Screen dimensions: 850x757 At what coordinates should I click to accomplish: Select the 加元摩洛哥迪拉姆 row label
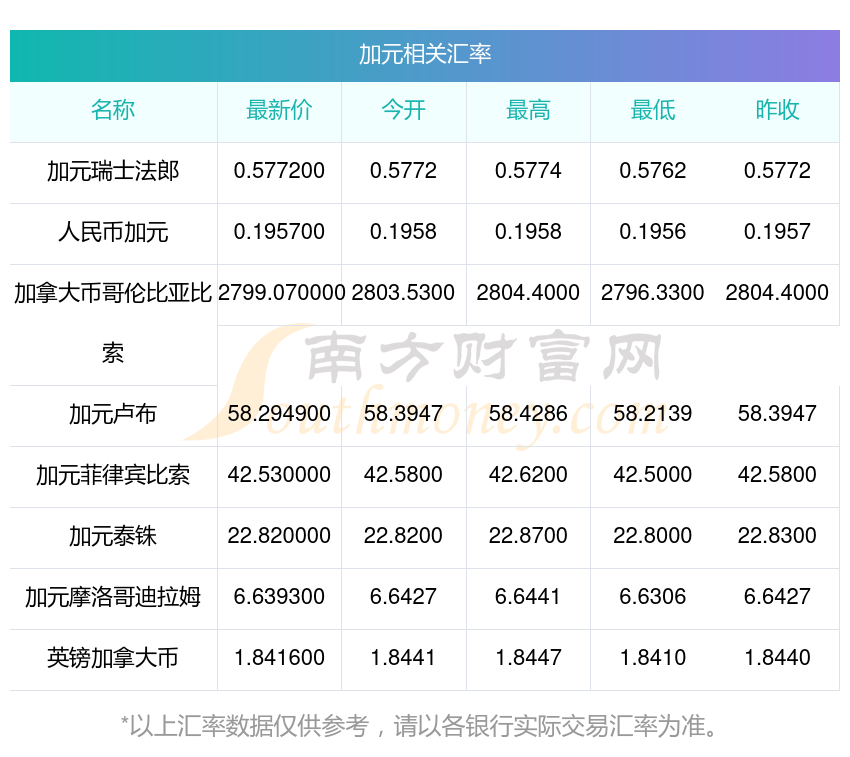113,597
